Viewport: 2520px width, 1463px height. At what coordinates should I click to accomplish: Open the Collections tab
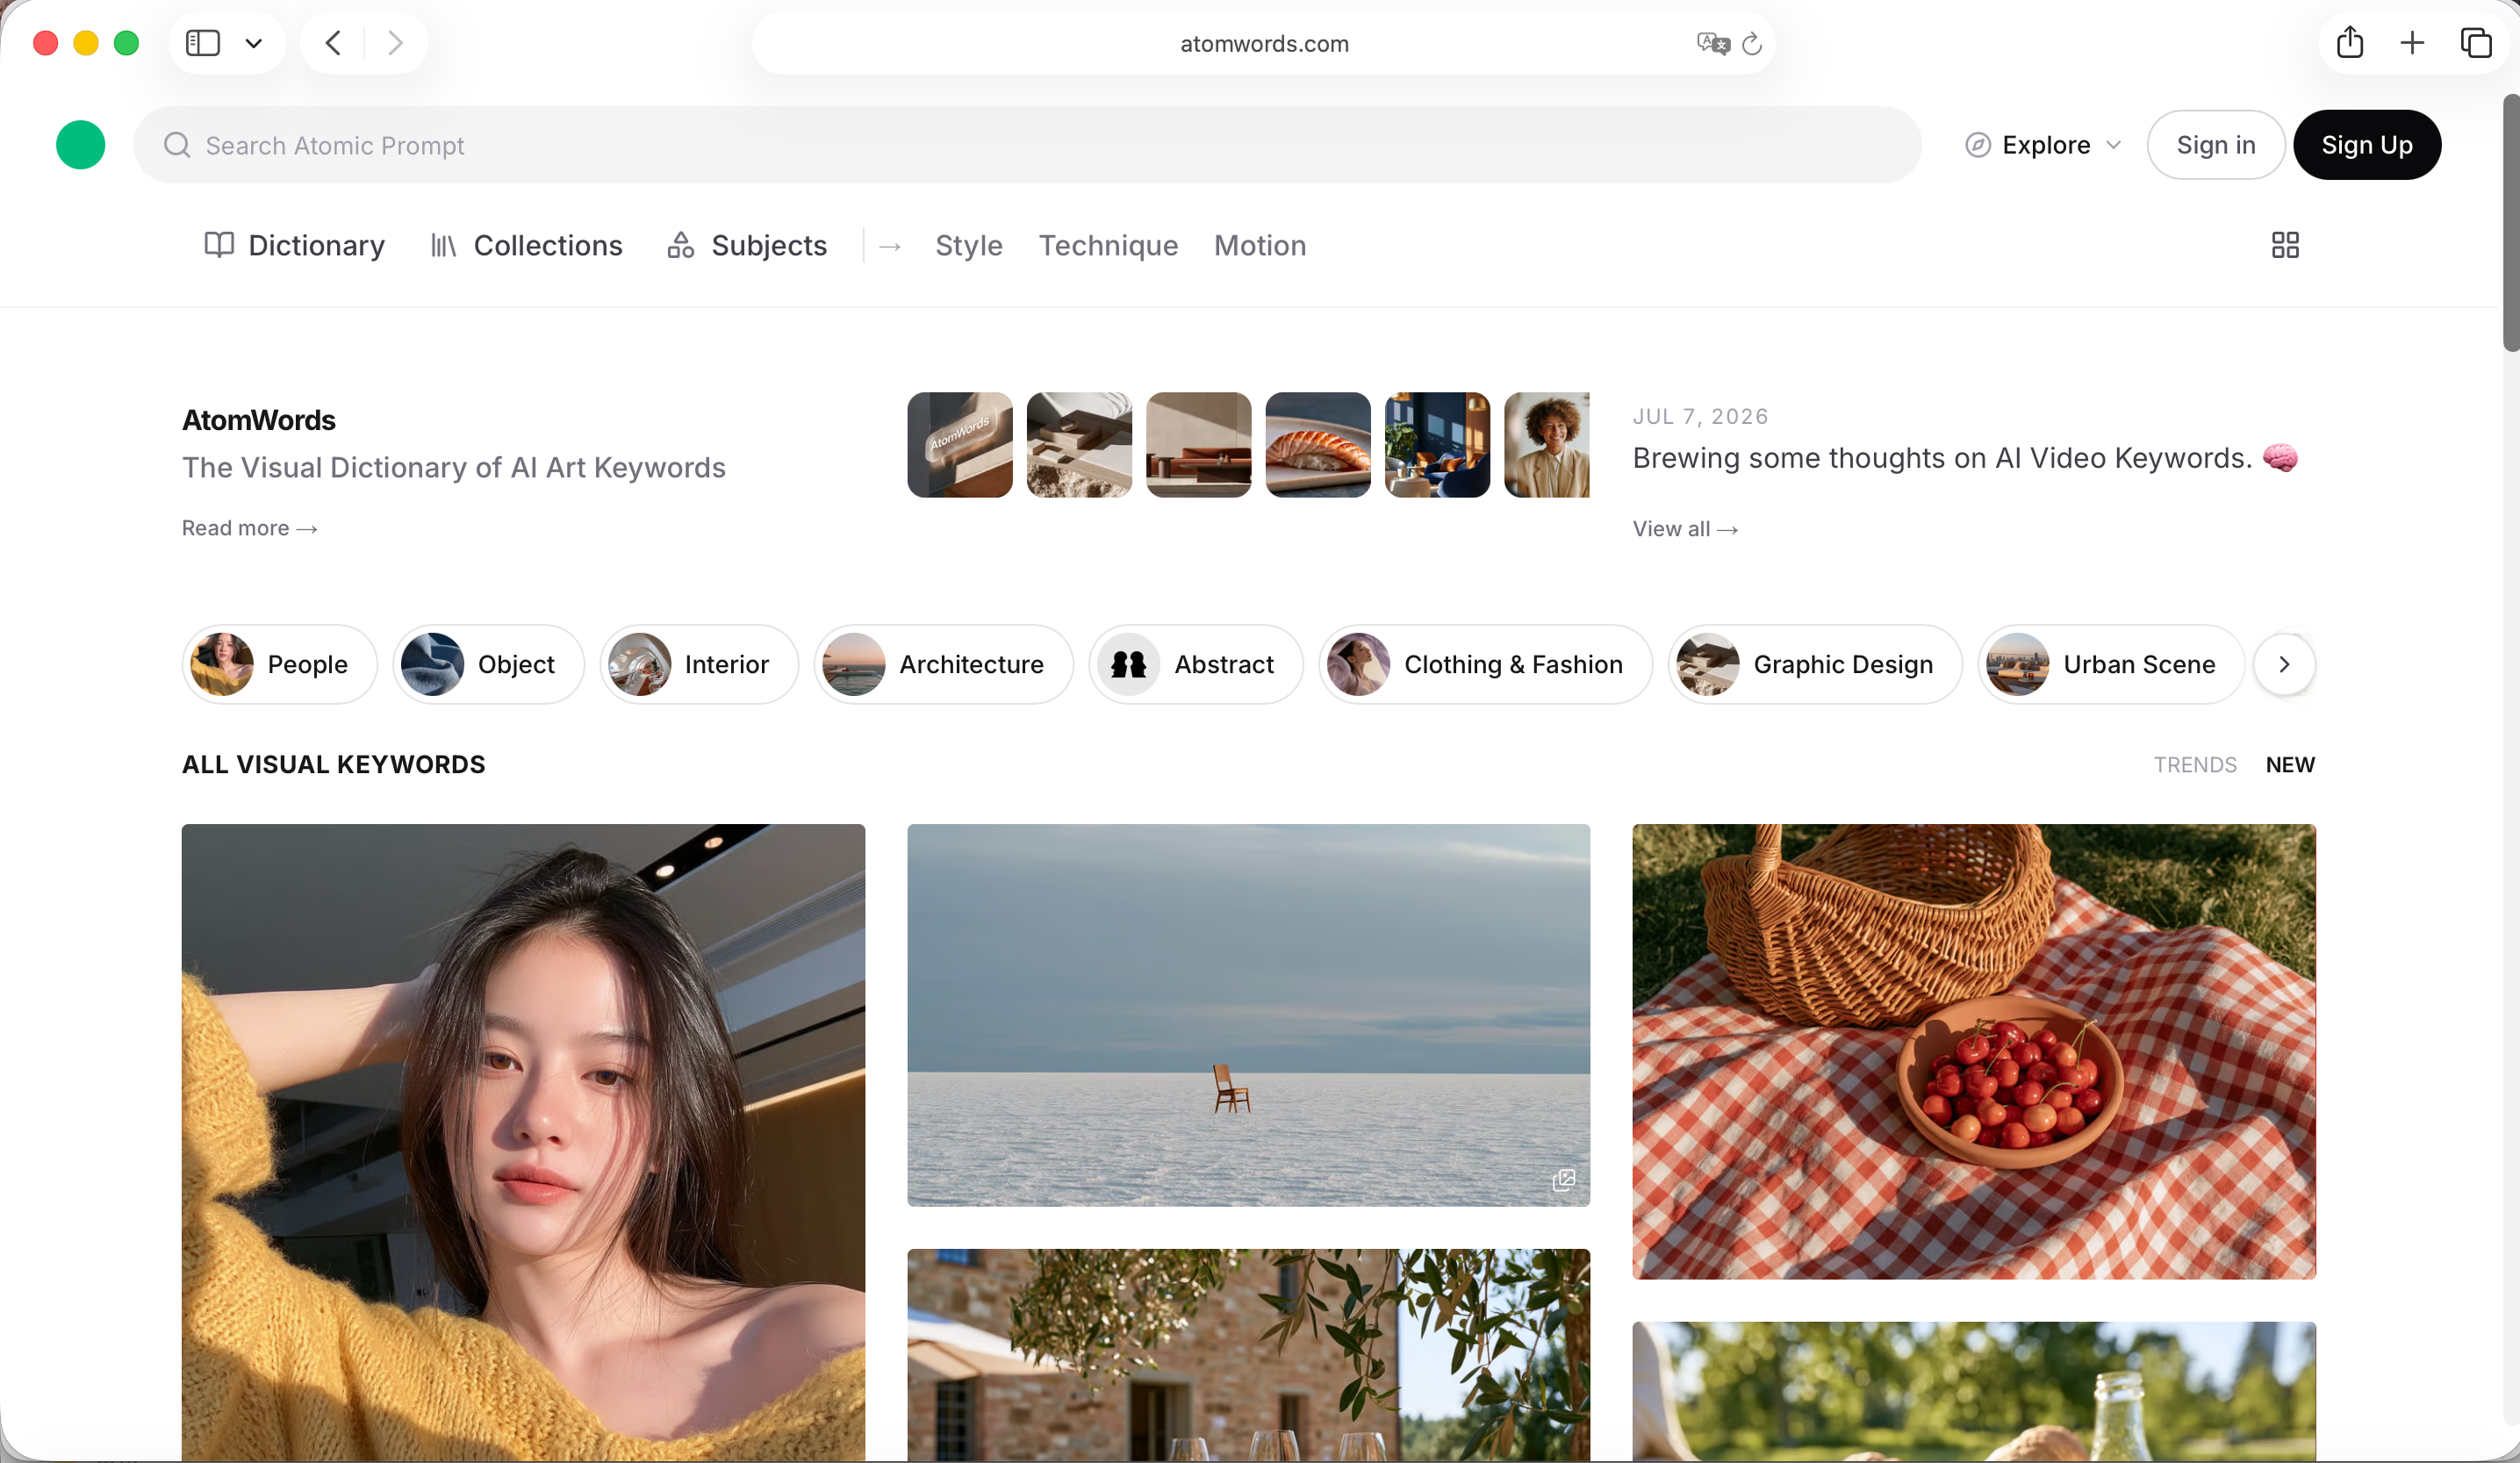527,246
